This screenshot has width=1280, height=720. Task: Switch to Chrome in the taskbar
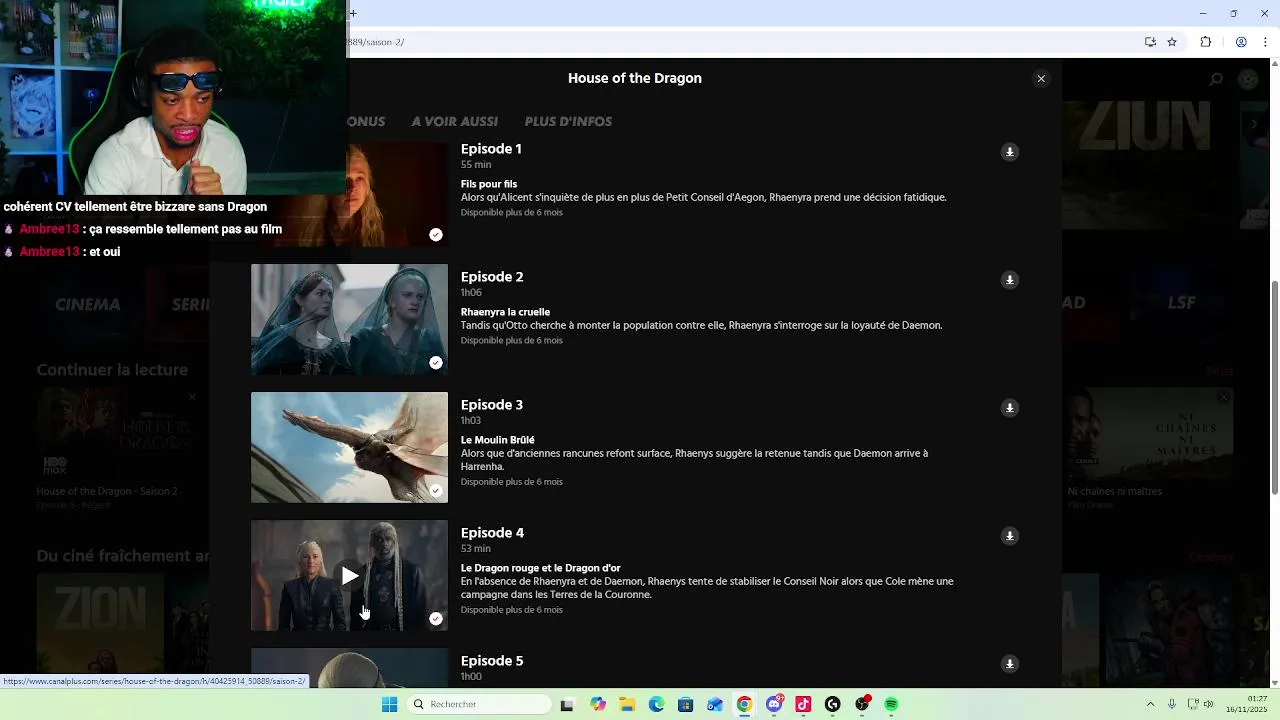point(744,704)
